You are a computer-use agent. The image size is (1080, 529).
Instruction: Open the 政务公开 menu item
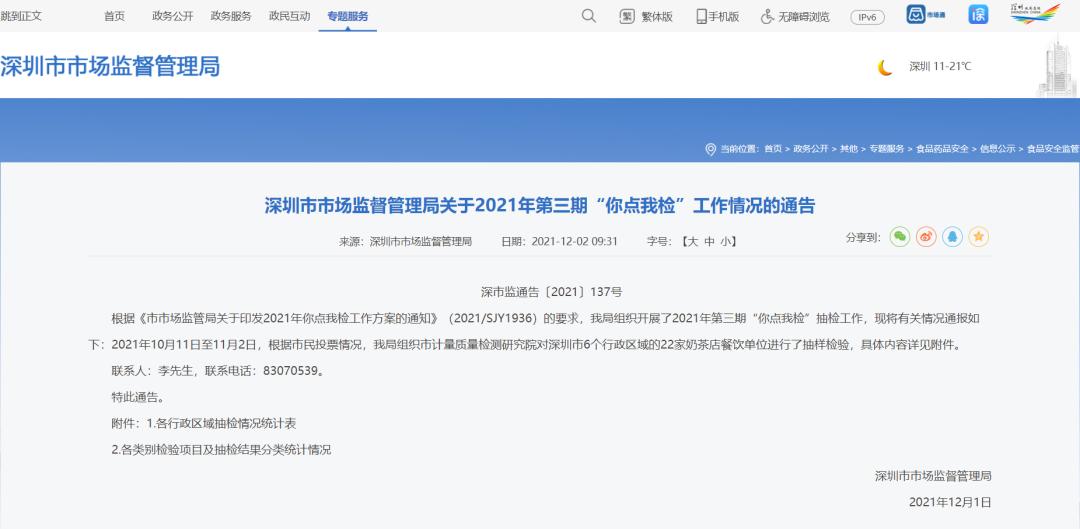click(x=173, y=16)
